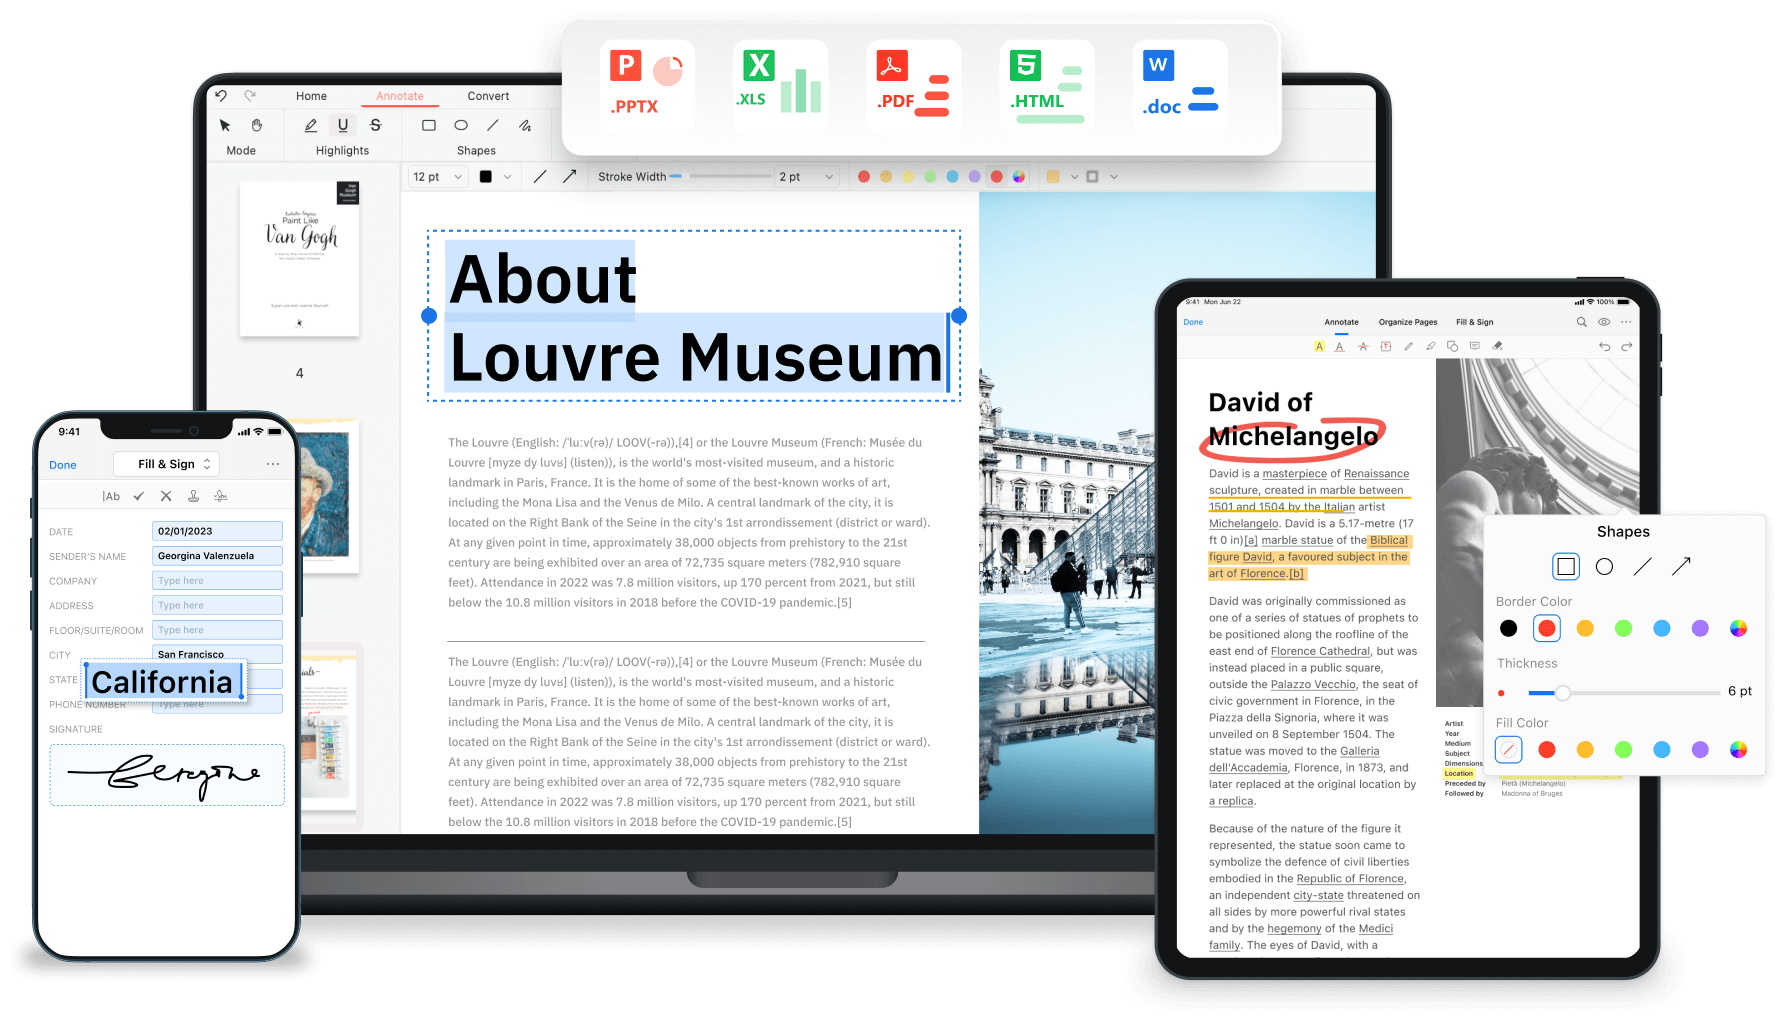Switch to Organize Pages tab on tablet
1777x1019 pixels.
[1408, 322]
